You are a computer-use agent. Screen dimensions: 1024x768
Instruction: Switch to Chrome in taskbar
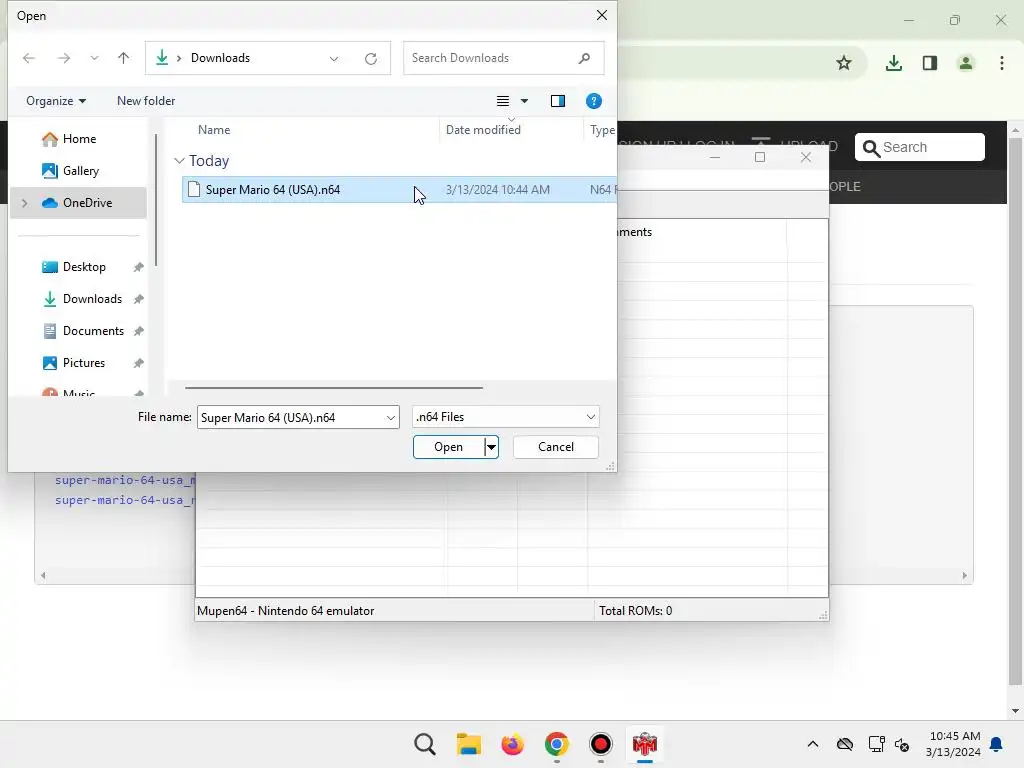(x=556, y=744)
